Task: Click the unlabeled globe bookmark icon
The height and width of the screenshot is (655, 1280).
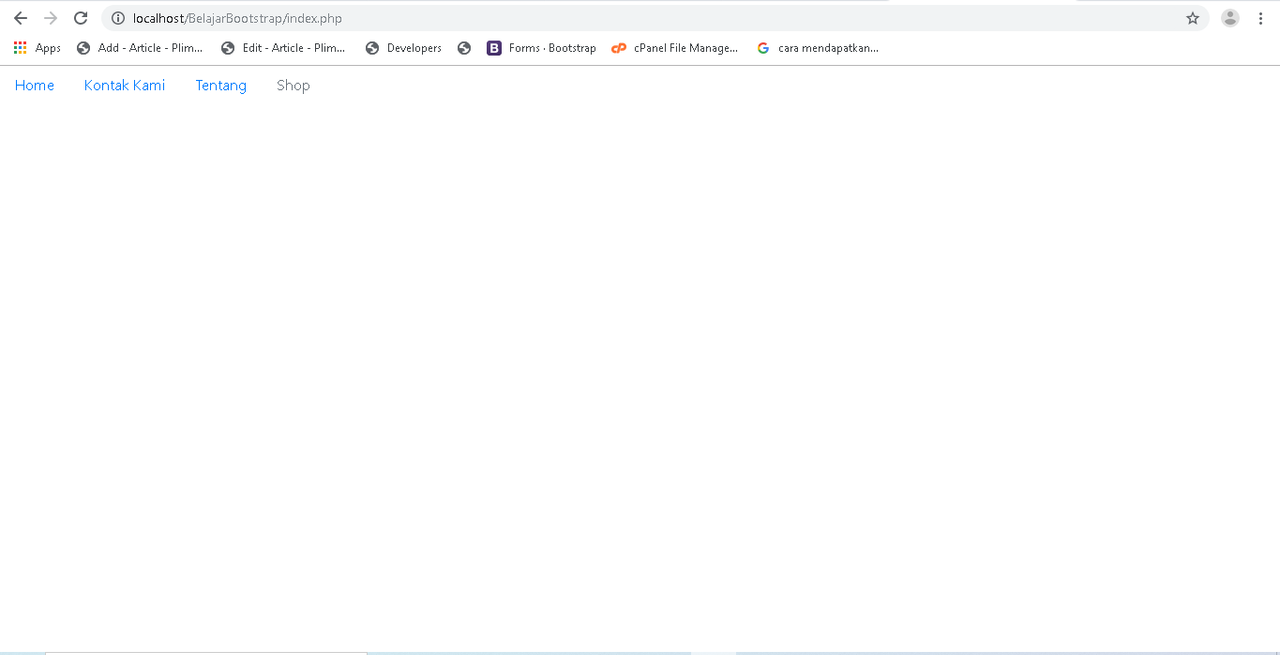Action: tap(464, 48)
